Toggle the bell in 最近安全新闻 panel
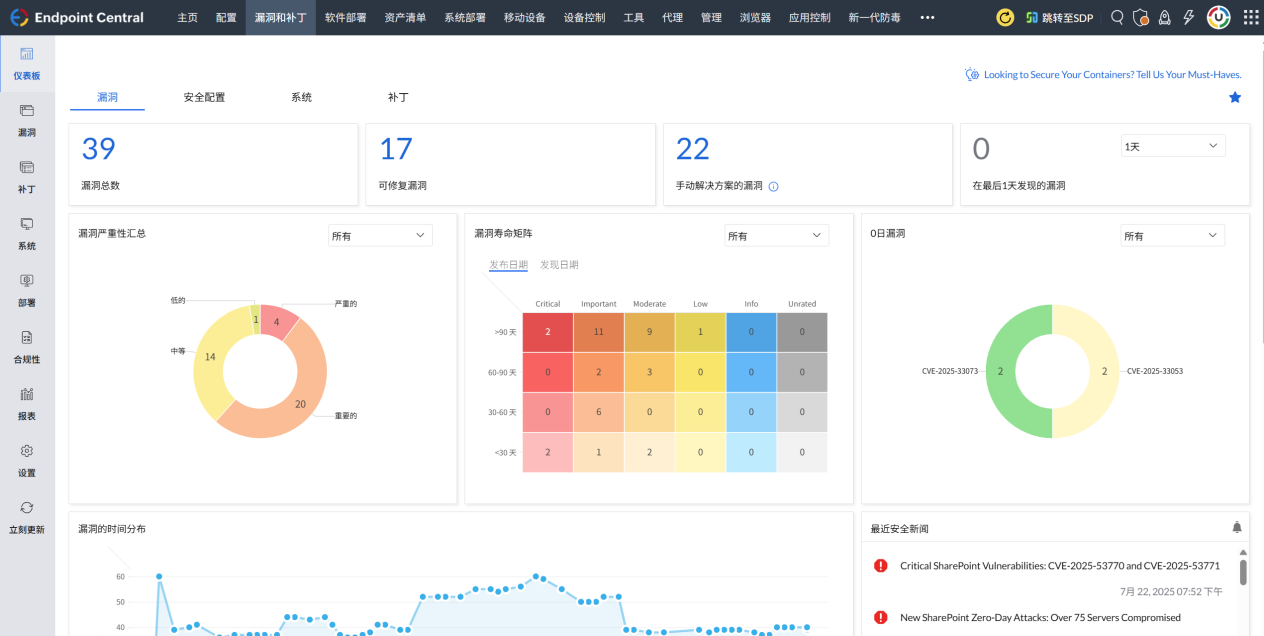 click(1237, 526)
